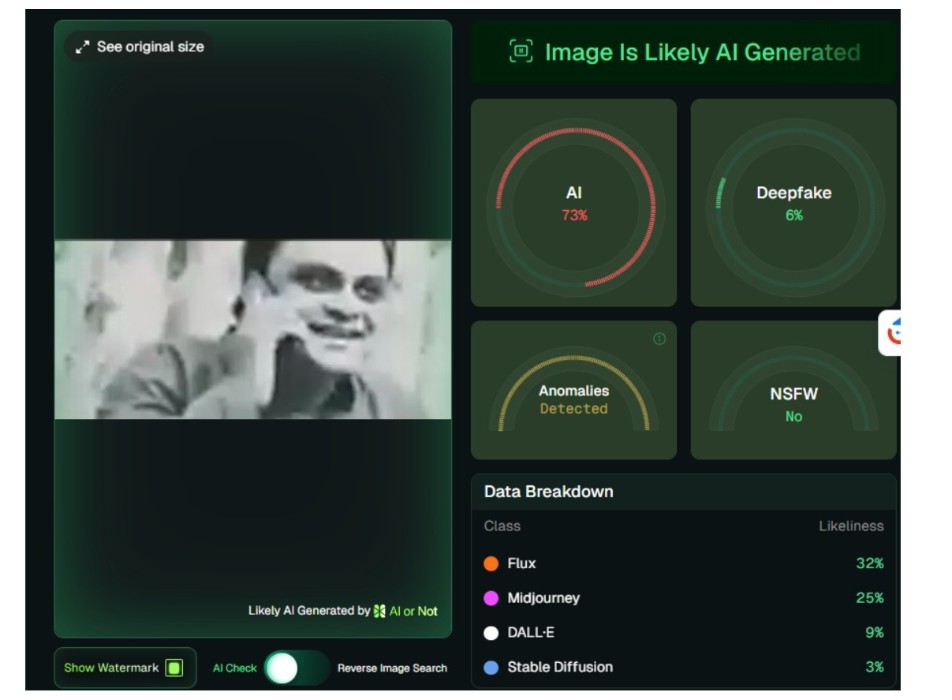Open the Deepfake 6% score gauge
Image resolution: width=952 pixels, height=700 pixels.
click(x=793, y=203)
